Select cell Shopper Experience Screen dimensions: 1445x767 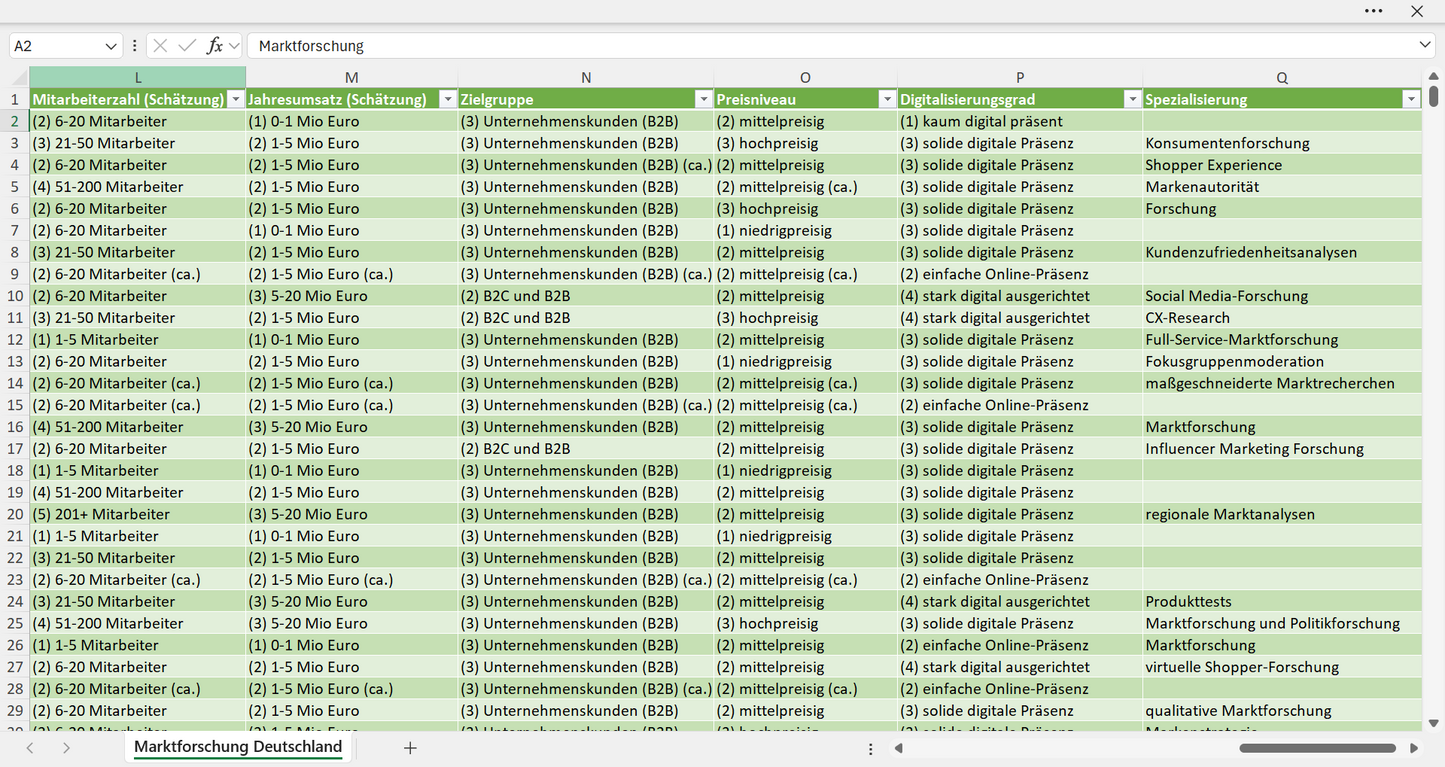(x=1282, y=165)
